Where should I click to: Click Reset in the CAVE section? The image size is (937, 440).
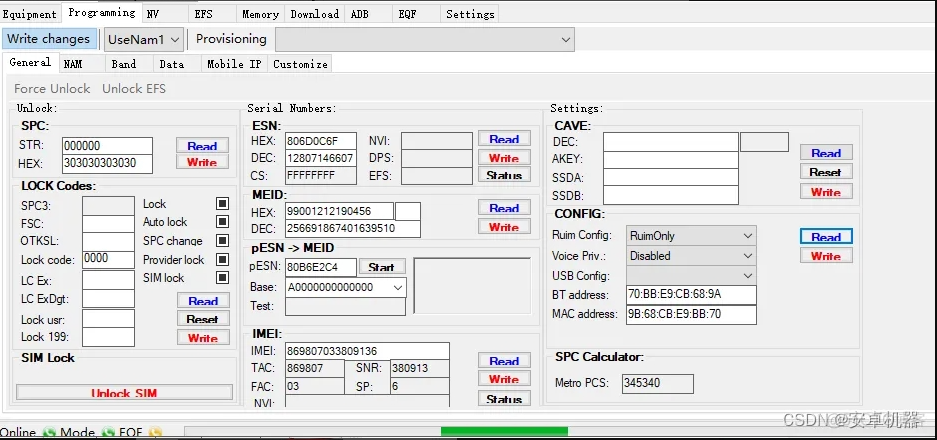tap(826, 172)
